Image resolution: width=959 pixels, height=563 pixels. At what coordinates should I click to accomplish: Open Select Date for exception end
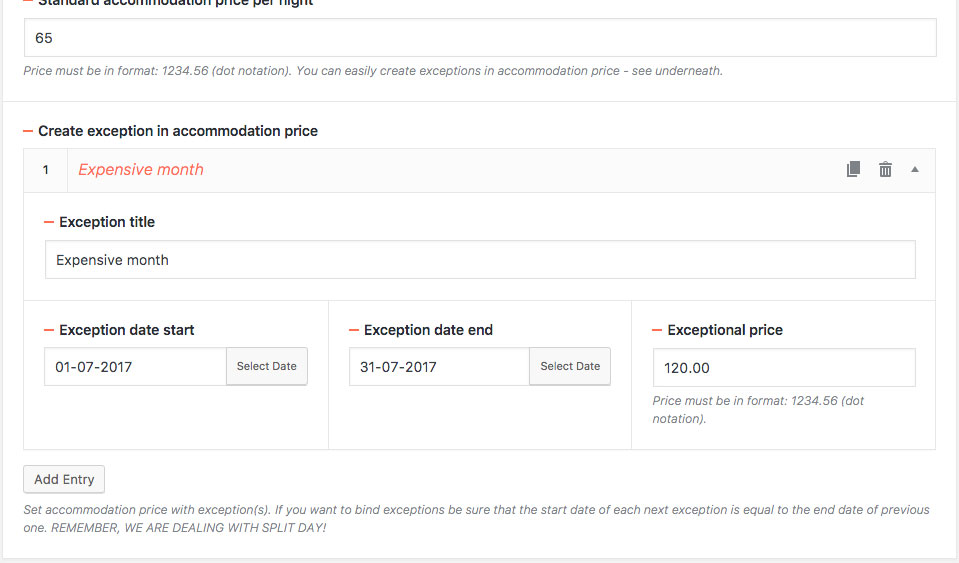pyautogui.click(x=570, y=366)
